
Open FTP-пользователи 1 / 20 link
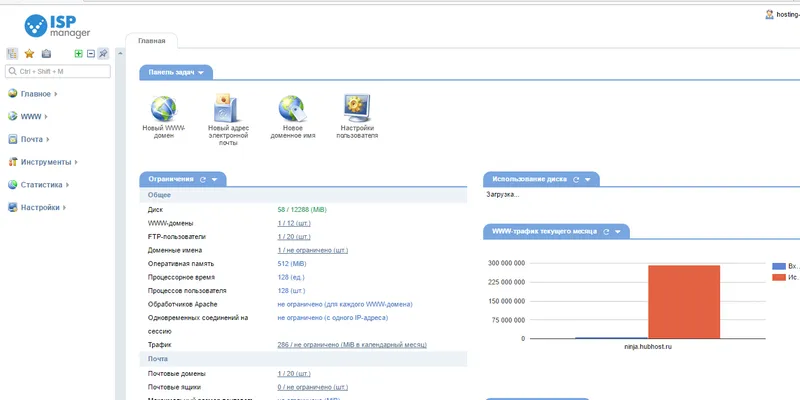(x=294, y=237)
